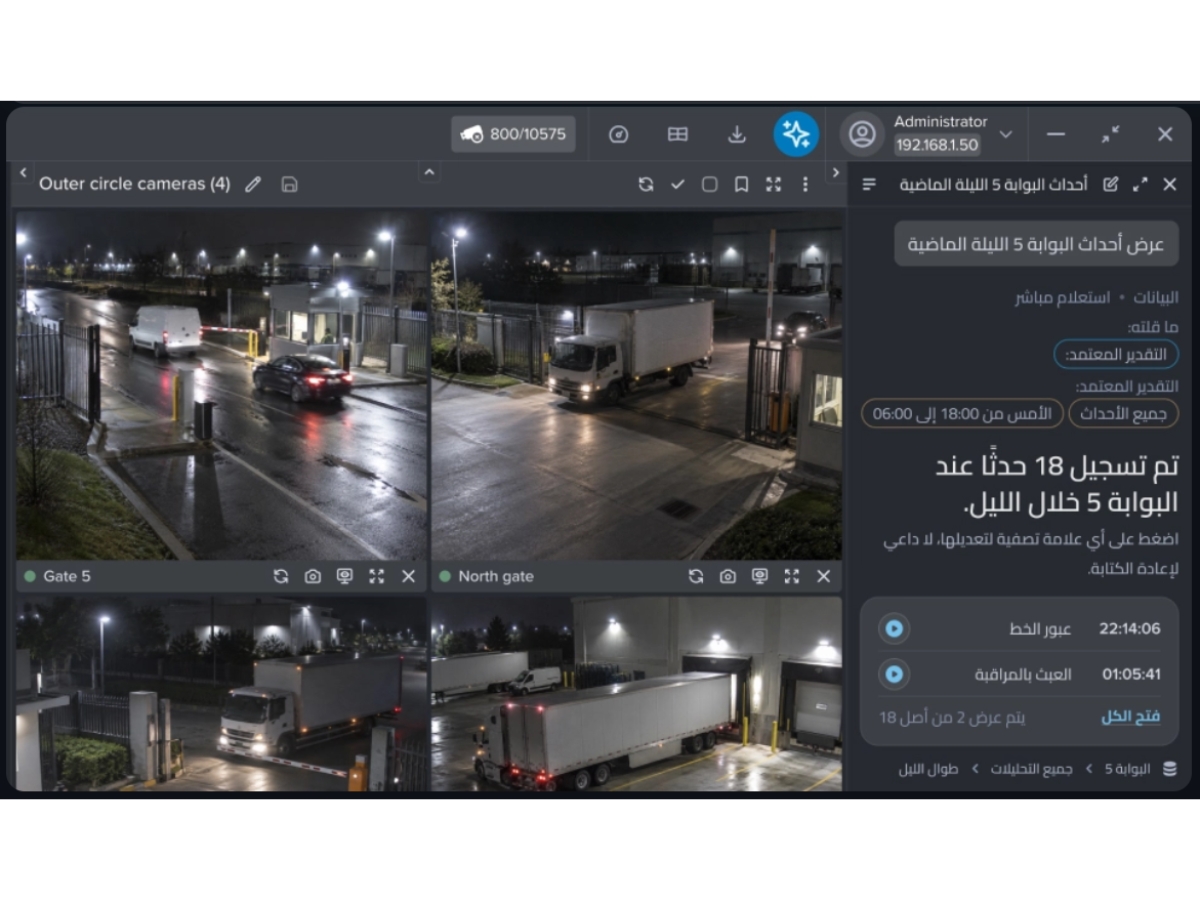Viewport: 1200px width, 900px height.
Task: Maximize the Gate 5 camera tile
Action: pos(376,576)
